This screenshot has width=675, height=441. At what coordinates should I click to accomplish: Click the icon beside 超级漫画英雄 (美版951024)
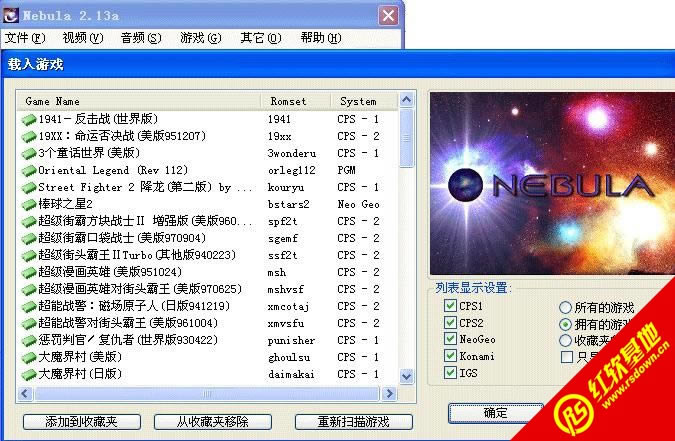[29, 272]
